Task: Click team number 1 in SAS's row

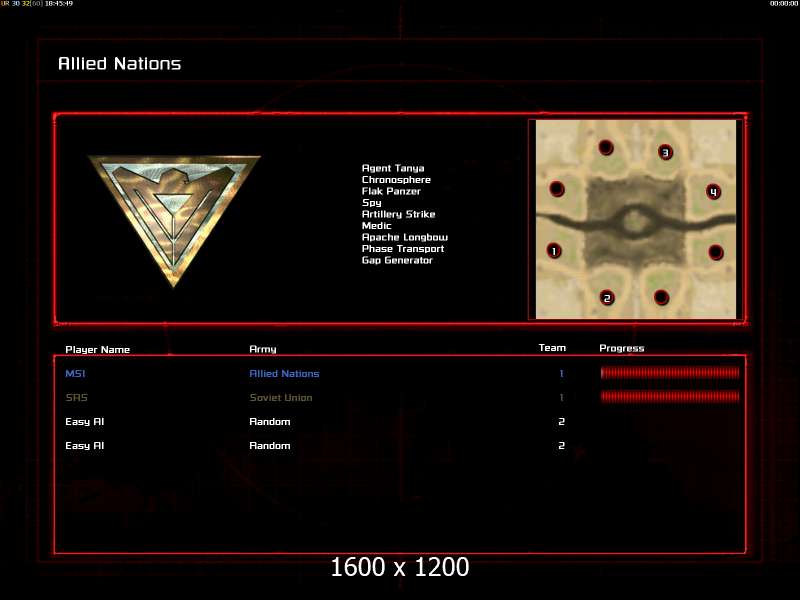Action: coord(561,397)
